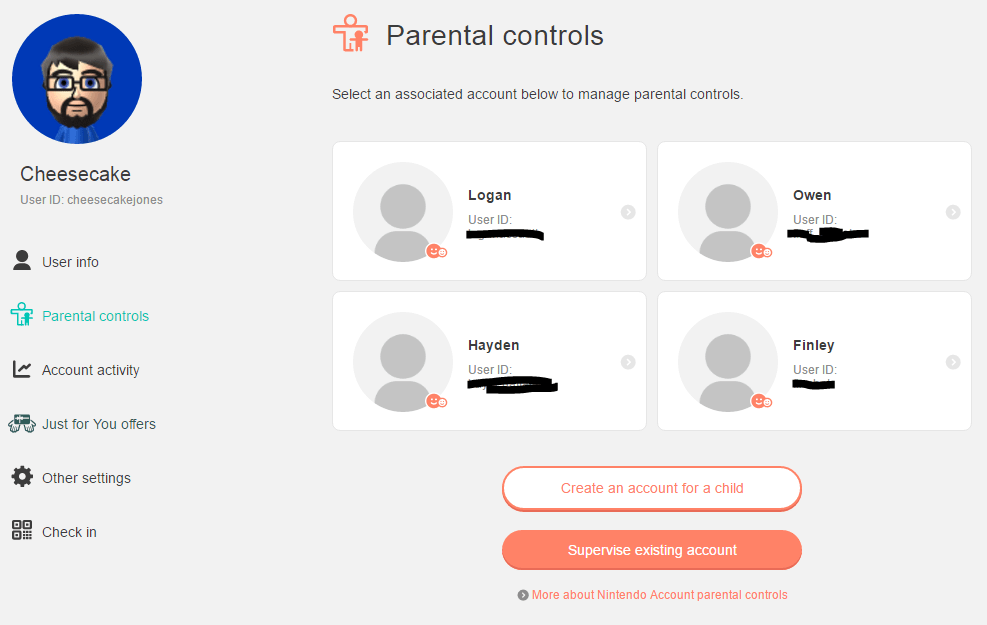This screenshot has height=625, width=987.
Task: Click the Cheesecake Mii profile avatar
Action: point(77,80)
